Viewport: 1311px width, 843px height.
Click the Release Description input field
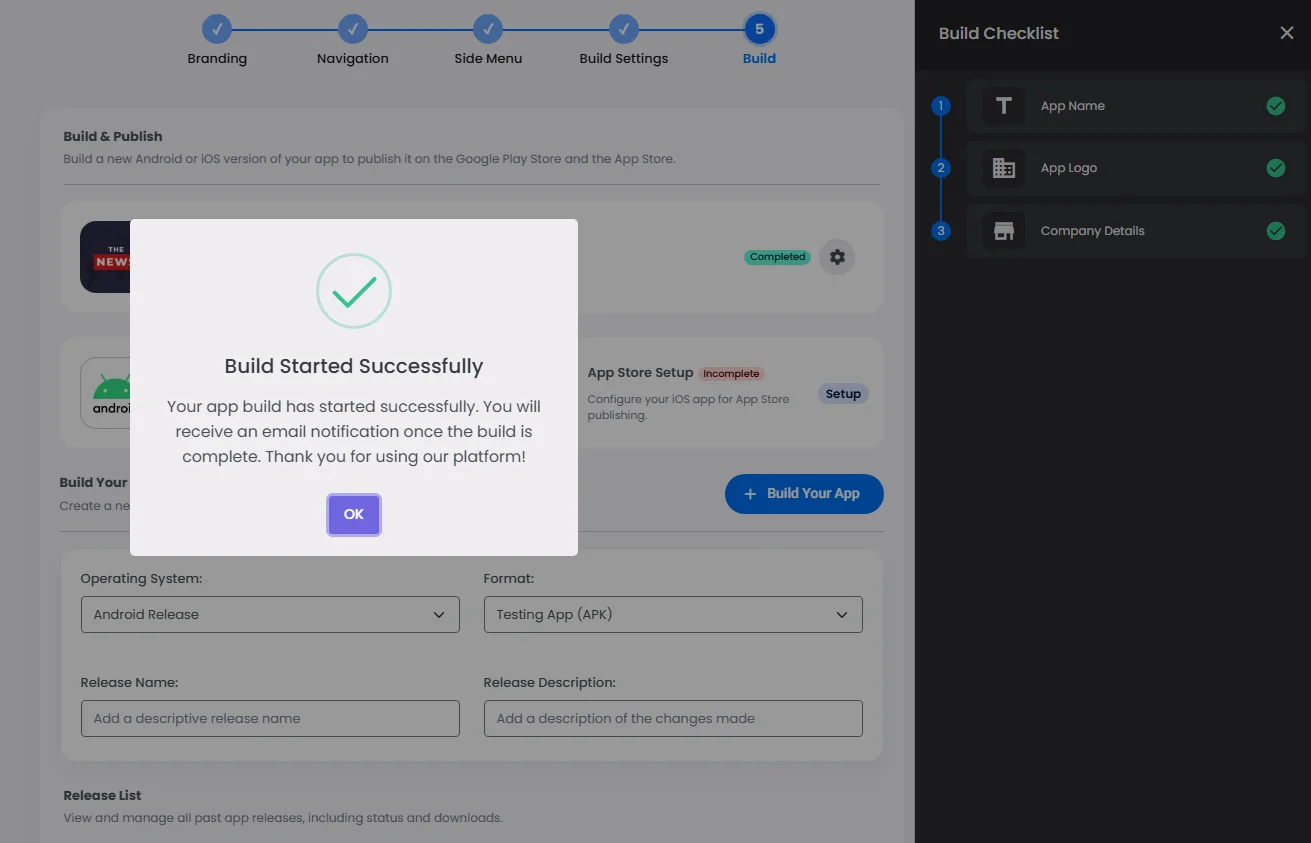click(x=672, y=719)
